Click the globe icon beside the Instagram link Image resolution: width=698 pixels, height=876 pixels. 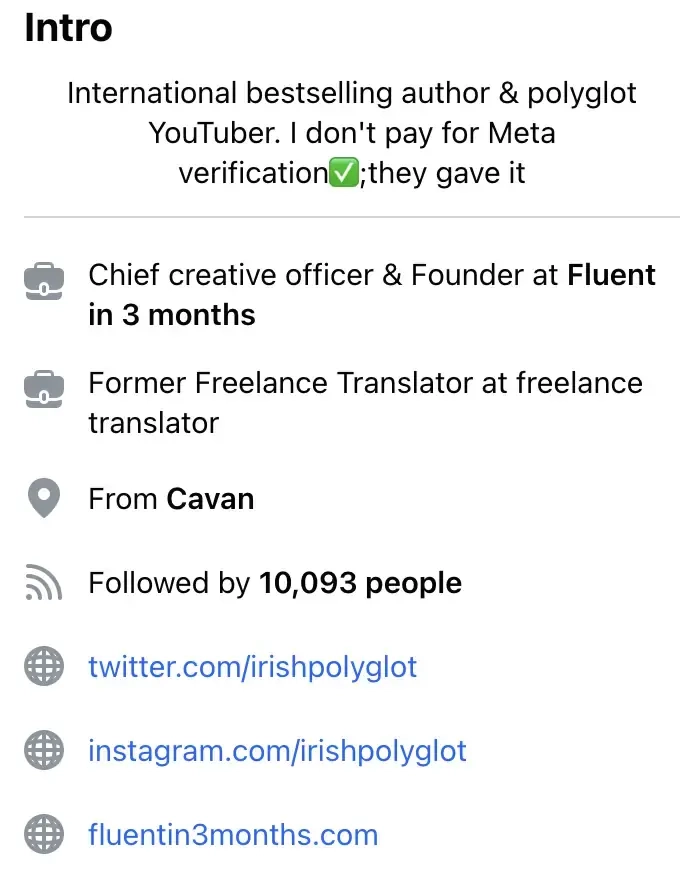pyautogui.click(x=44, y=750)
